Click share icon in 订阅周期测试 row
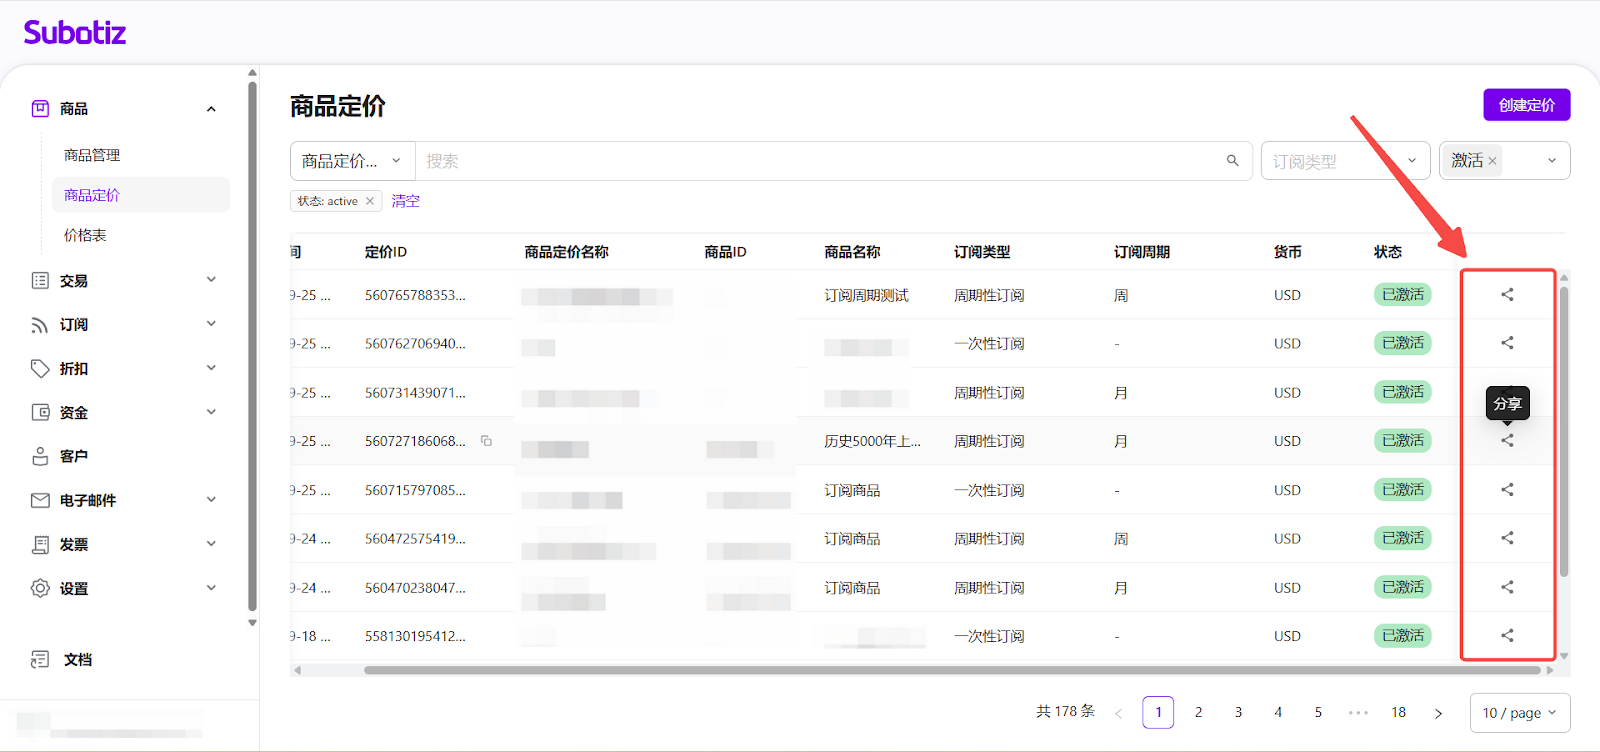The height and width of the screenshot is (752, 1600). click(x=1507, y=295)
